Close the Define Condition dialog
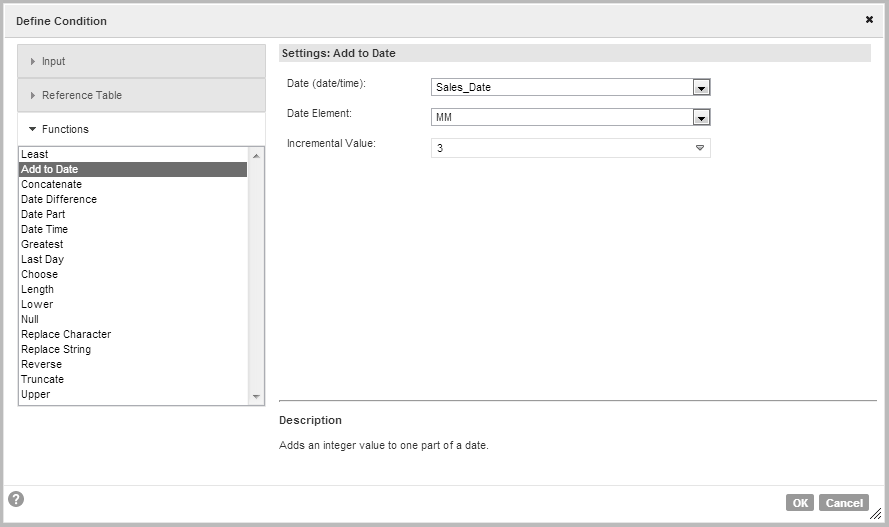The image size is (889, 527). point(869,20)
